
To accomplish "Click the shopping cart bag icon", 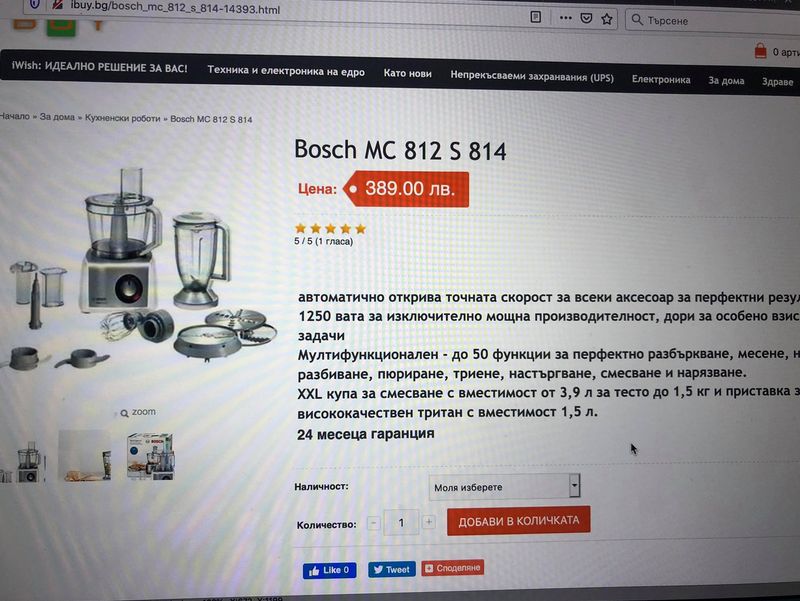I will coord(760,51).
